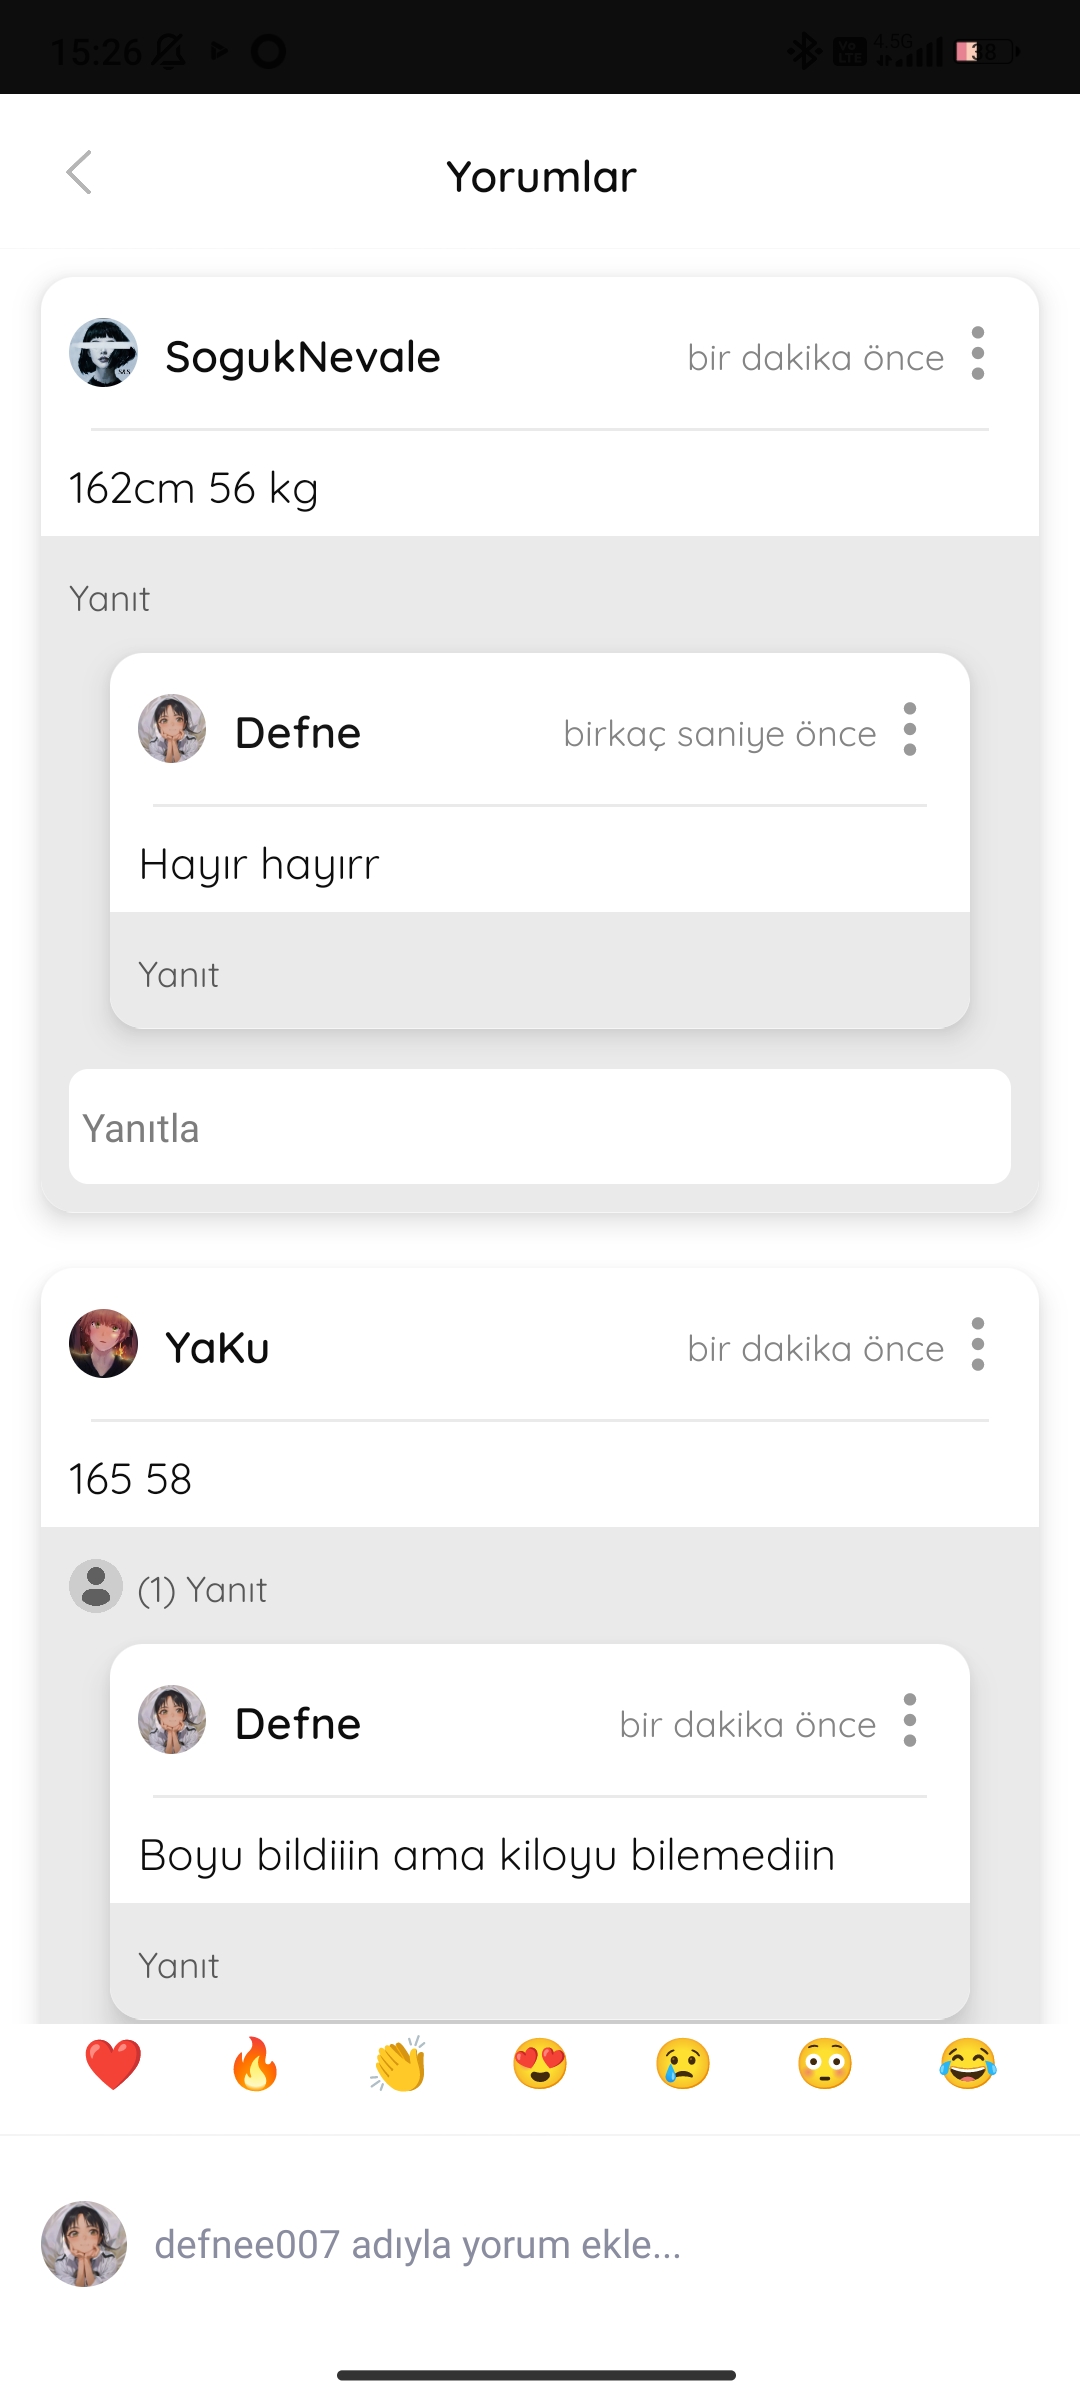This screenshot has height=2400, width=1080.
Task: Collapse the '(1) Yanıt' replies under YaKu
Action: pos(168,1588)
